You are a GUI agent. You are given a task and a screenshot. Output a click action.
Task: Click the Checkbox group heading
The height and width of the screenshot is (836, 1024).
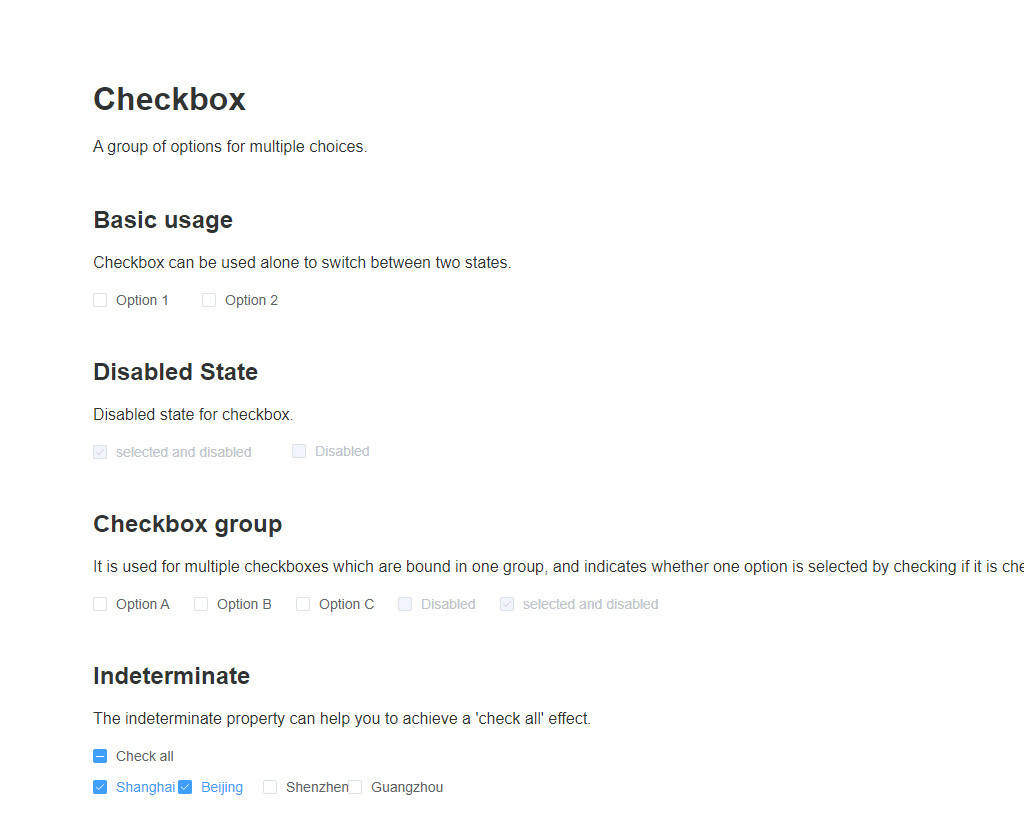(x=187, y=524)
